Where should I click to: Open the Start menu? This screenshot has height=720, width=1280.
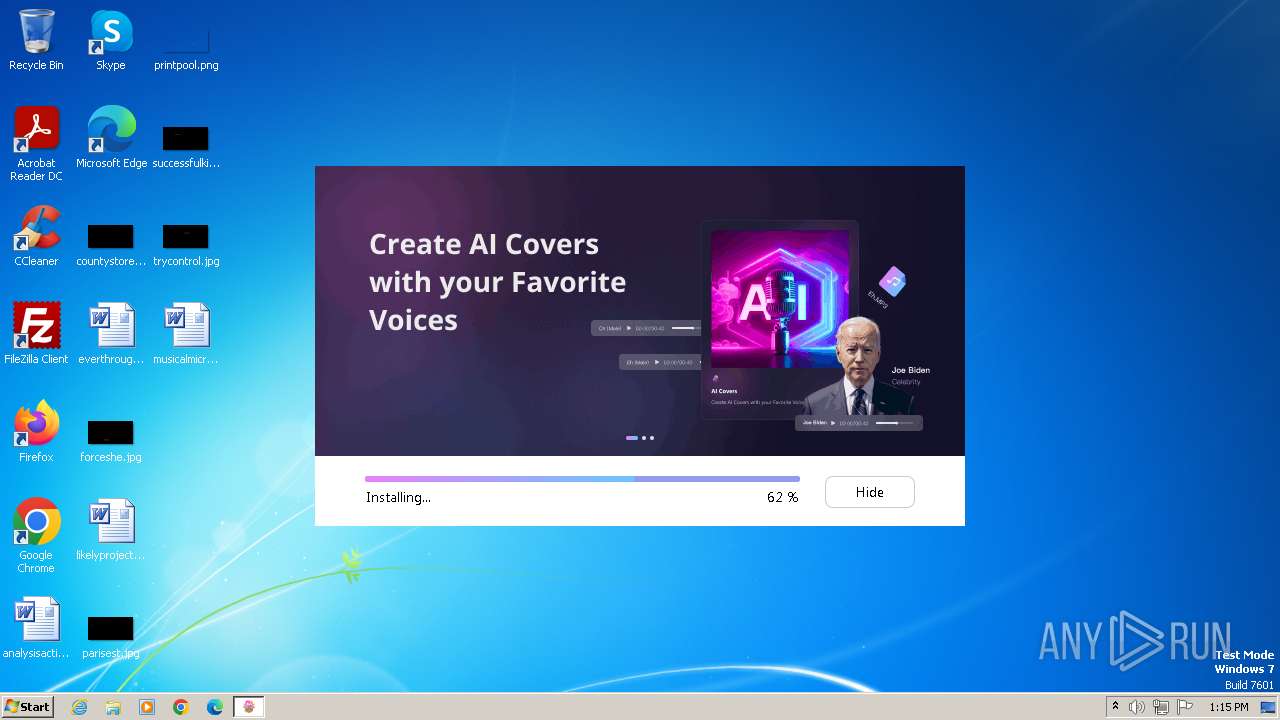coord(27,707)
